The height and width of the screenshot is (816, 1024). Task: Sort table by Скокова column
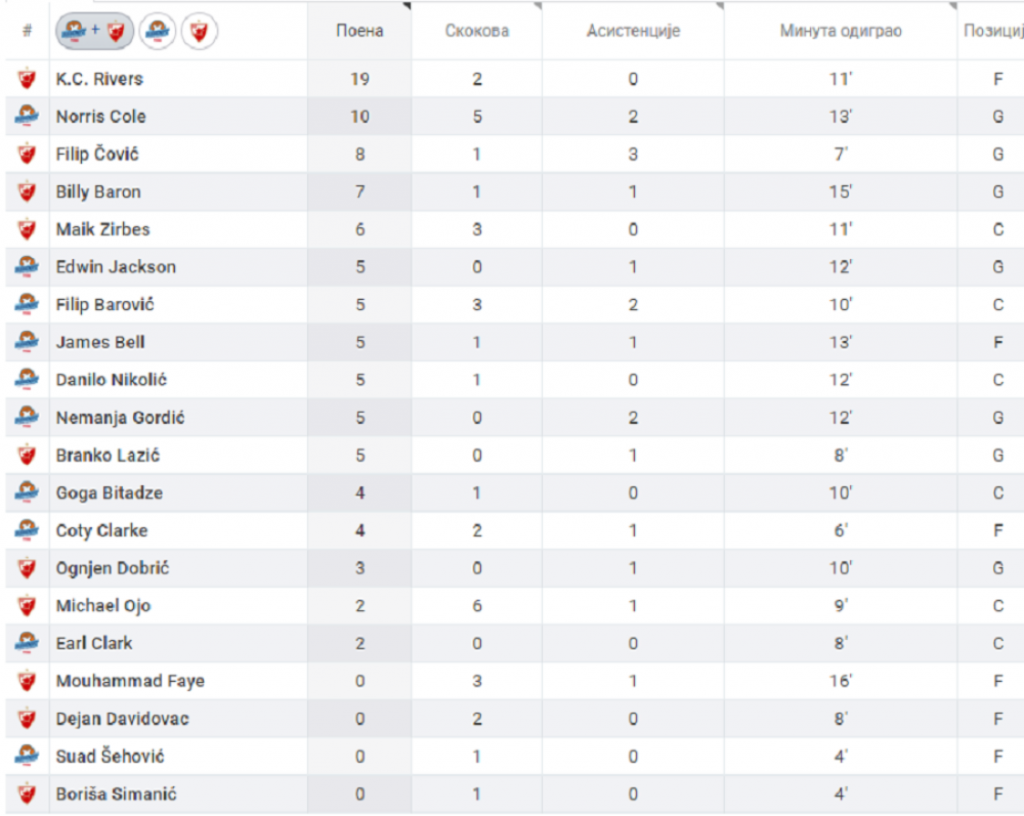(477, 31)
